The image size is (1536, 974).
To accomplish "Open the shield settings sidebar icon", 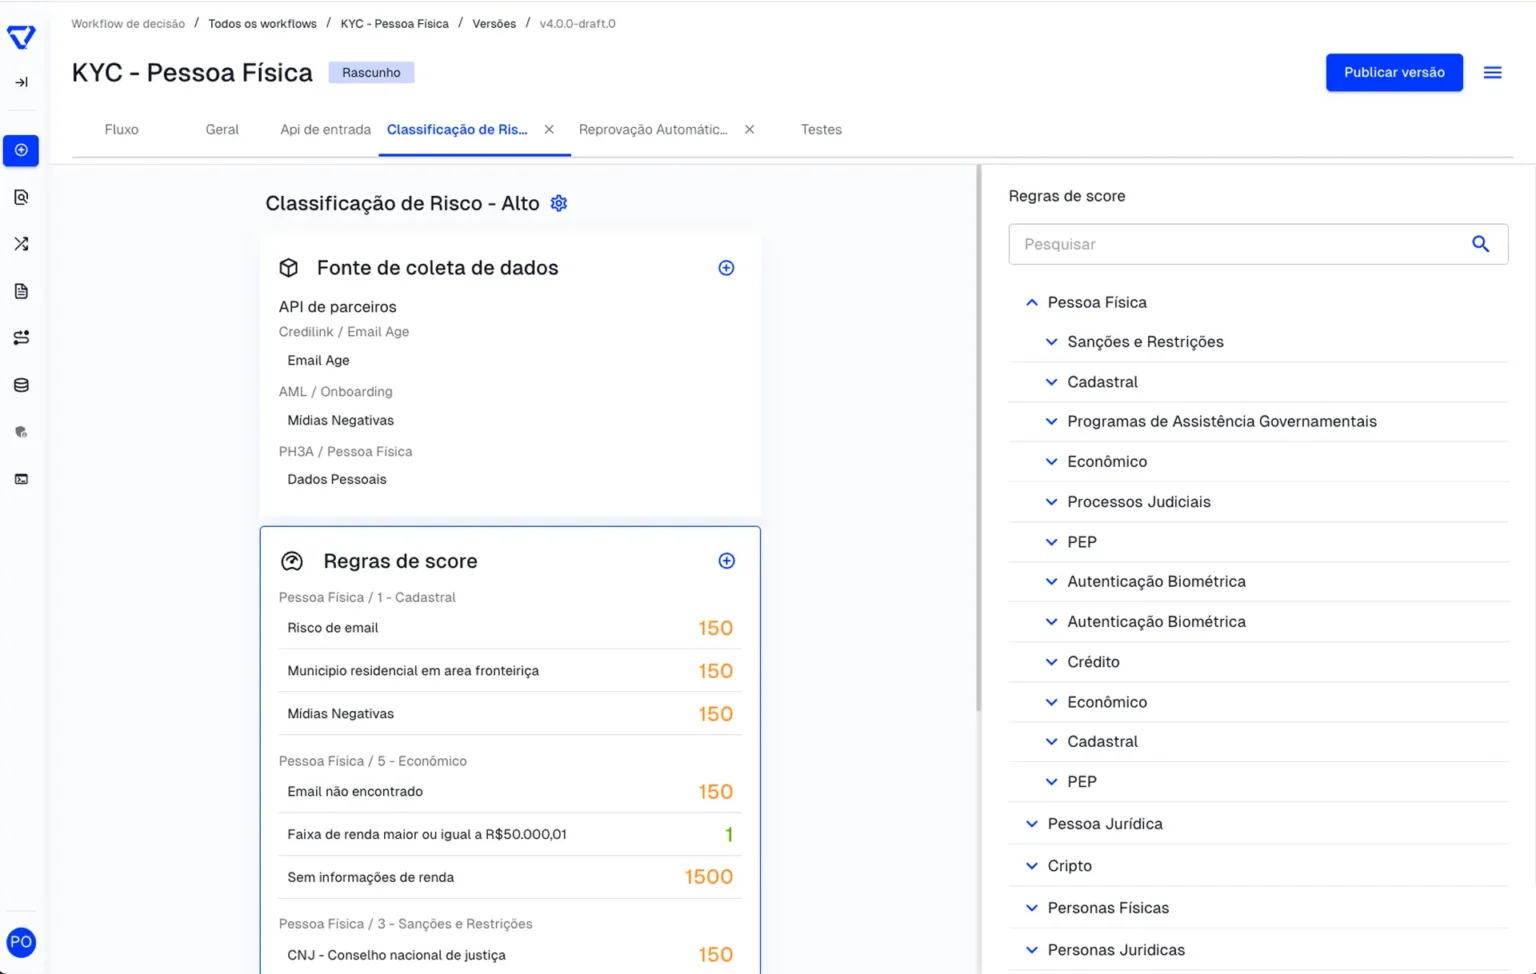I will pyautogui.click(x=21, y=432).
